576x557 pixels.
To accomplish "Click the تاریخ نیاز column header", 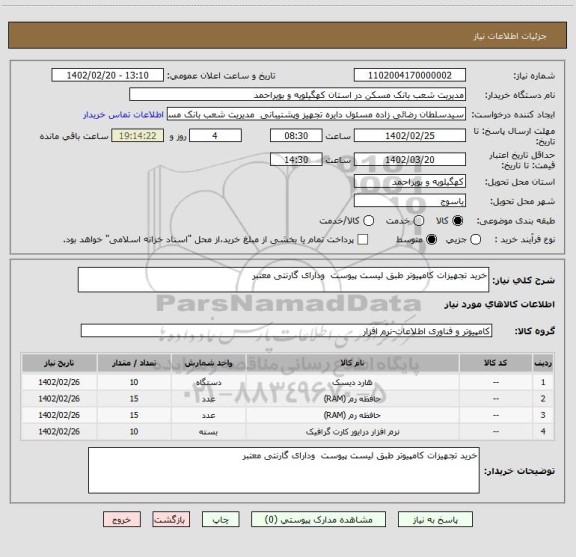I will click(x=59, y=363).
